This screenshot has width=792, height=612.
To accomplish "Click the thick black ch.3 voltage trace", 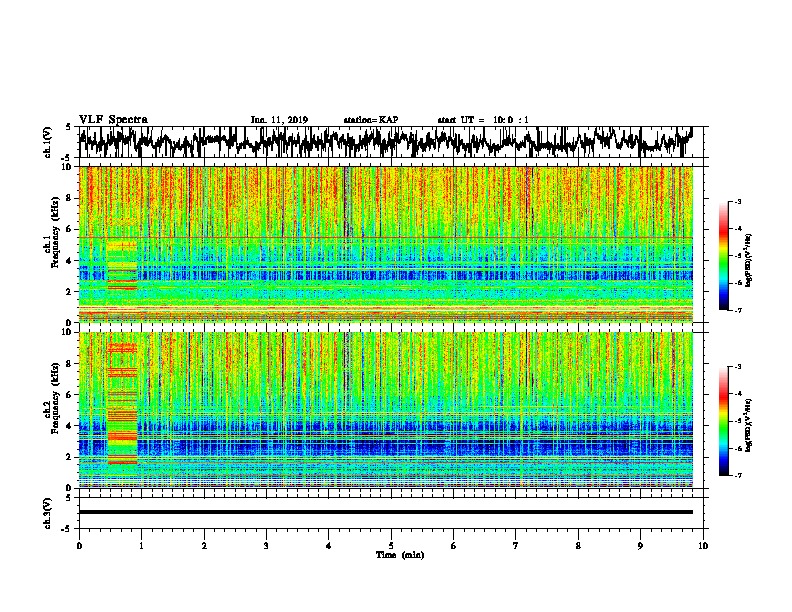I will 386,512.
